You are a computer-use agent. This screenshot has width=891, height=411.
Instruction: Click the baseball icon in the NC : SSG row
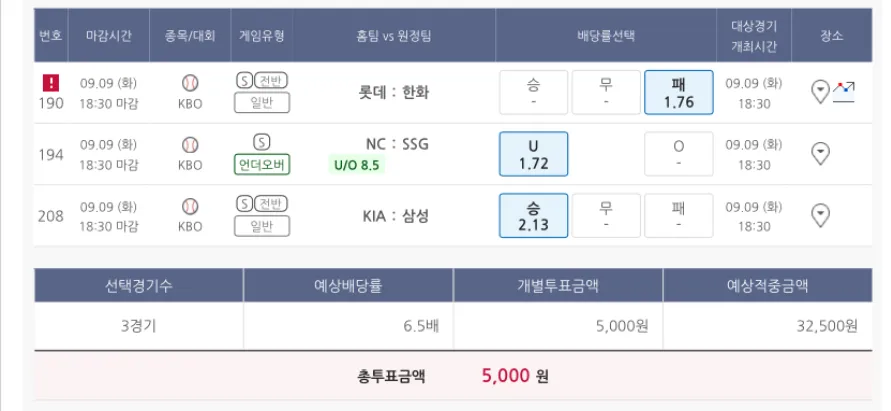pyautogui.click(x=190, y=145)
